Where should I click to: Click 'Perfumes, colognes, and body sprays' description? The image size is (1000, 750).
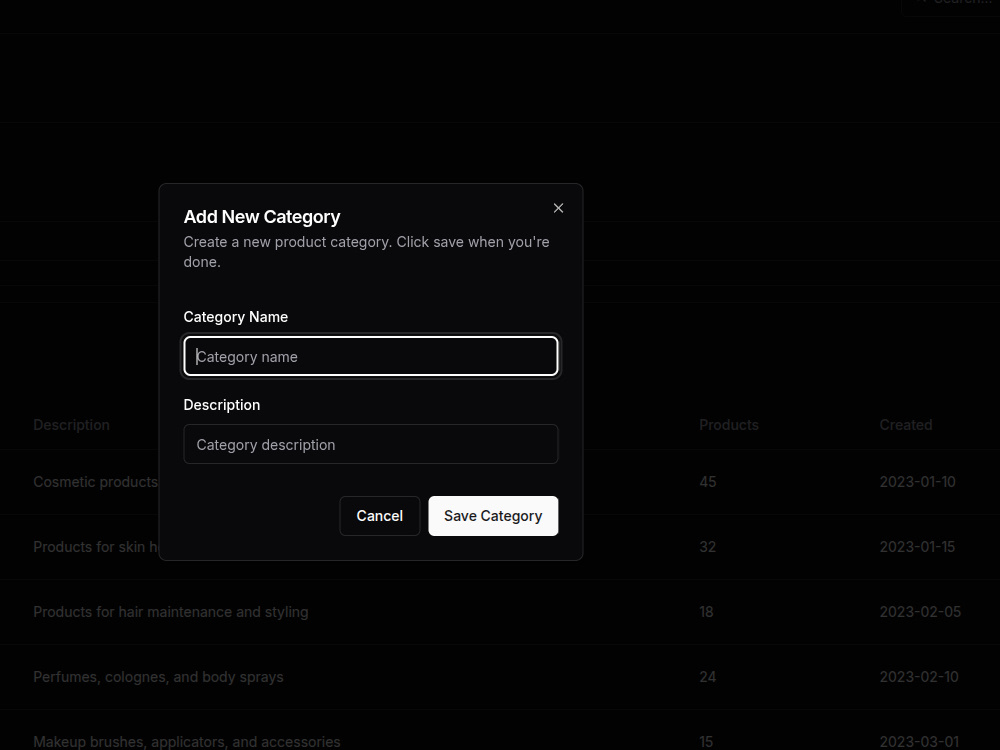tap(158, 677)
